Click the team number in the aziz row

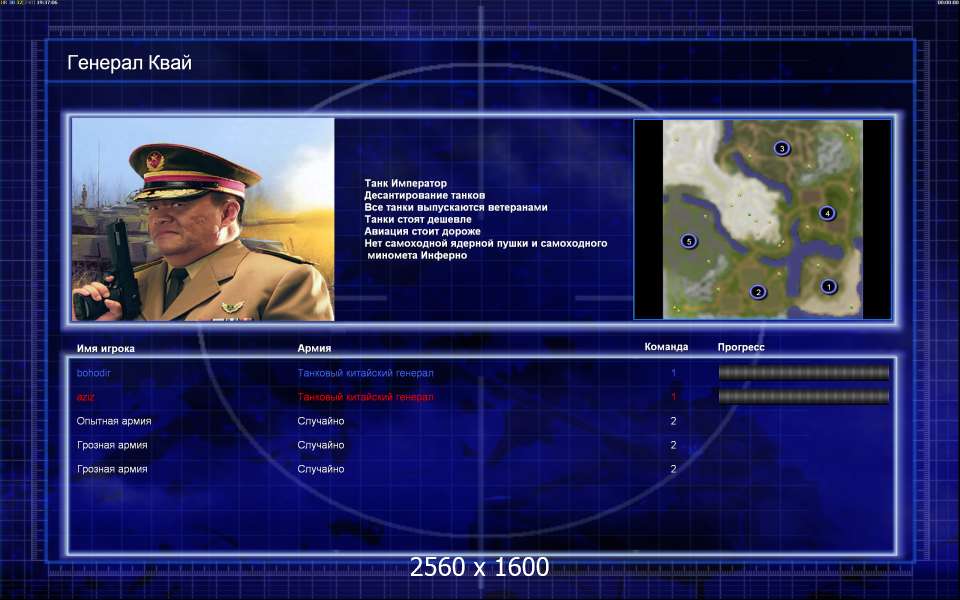pos(673,397)
